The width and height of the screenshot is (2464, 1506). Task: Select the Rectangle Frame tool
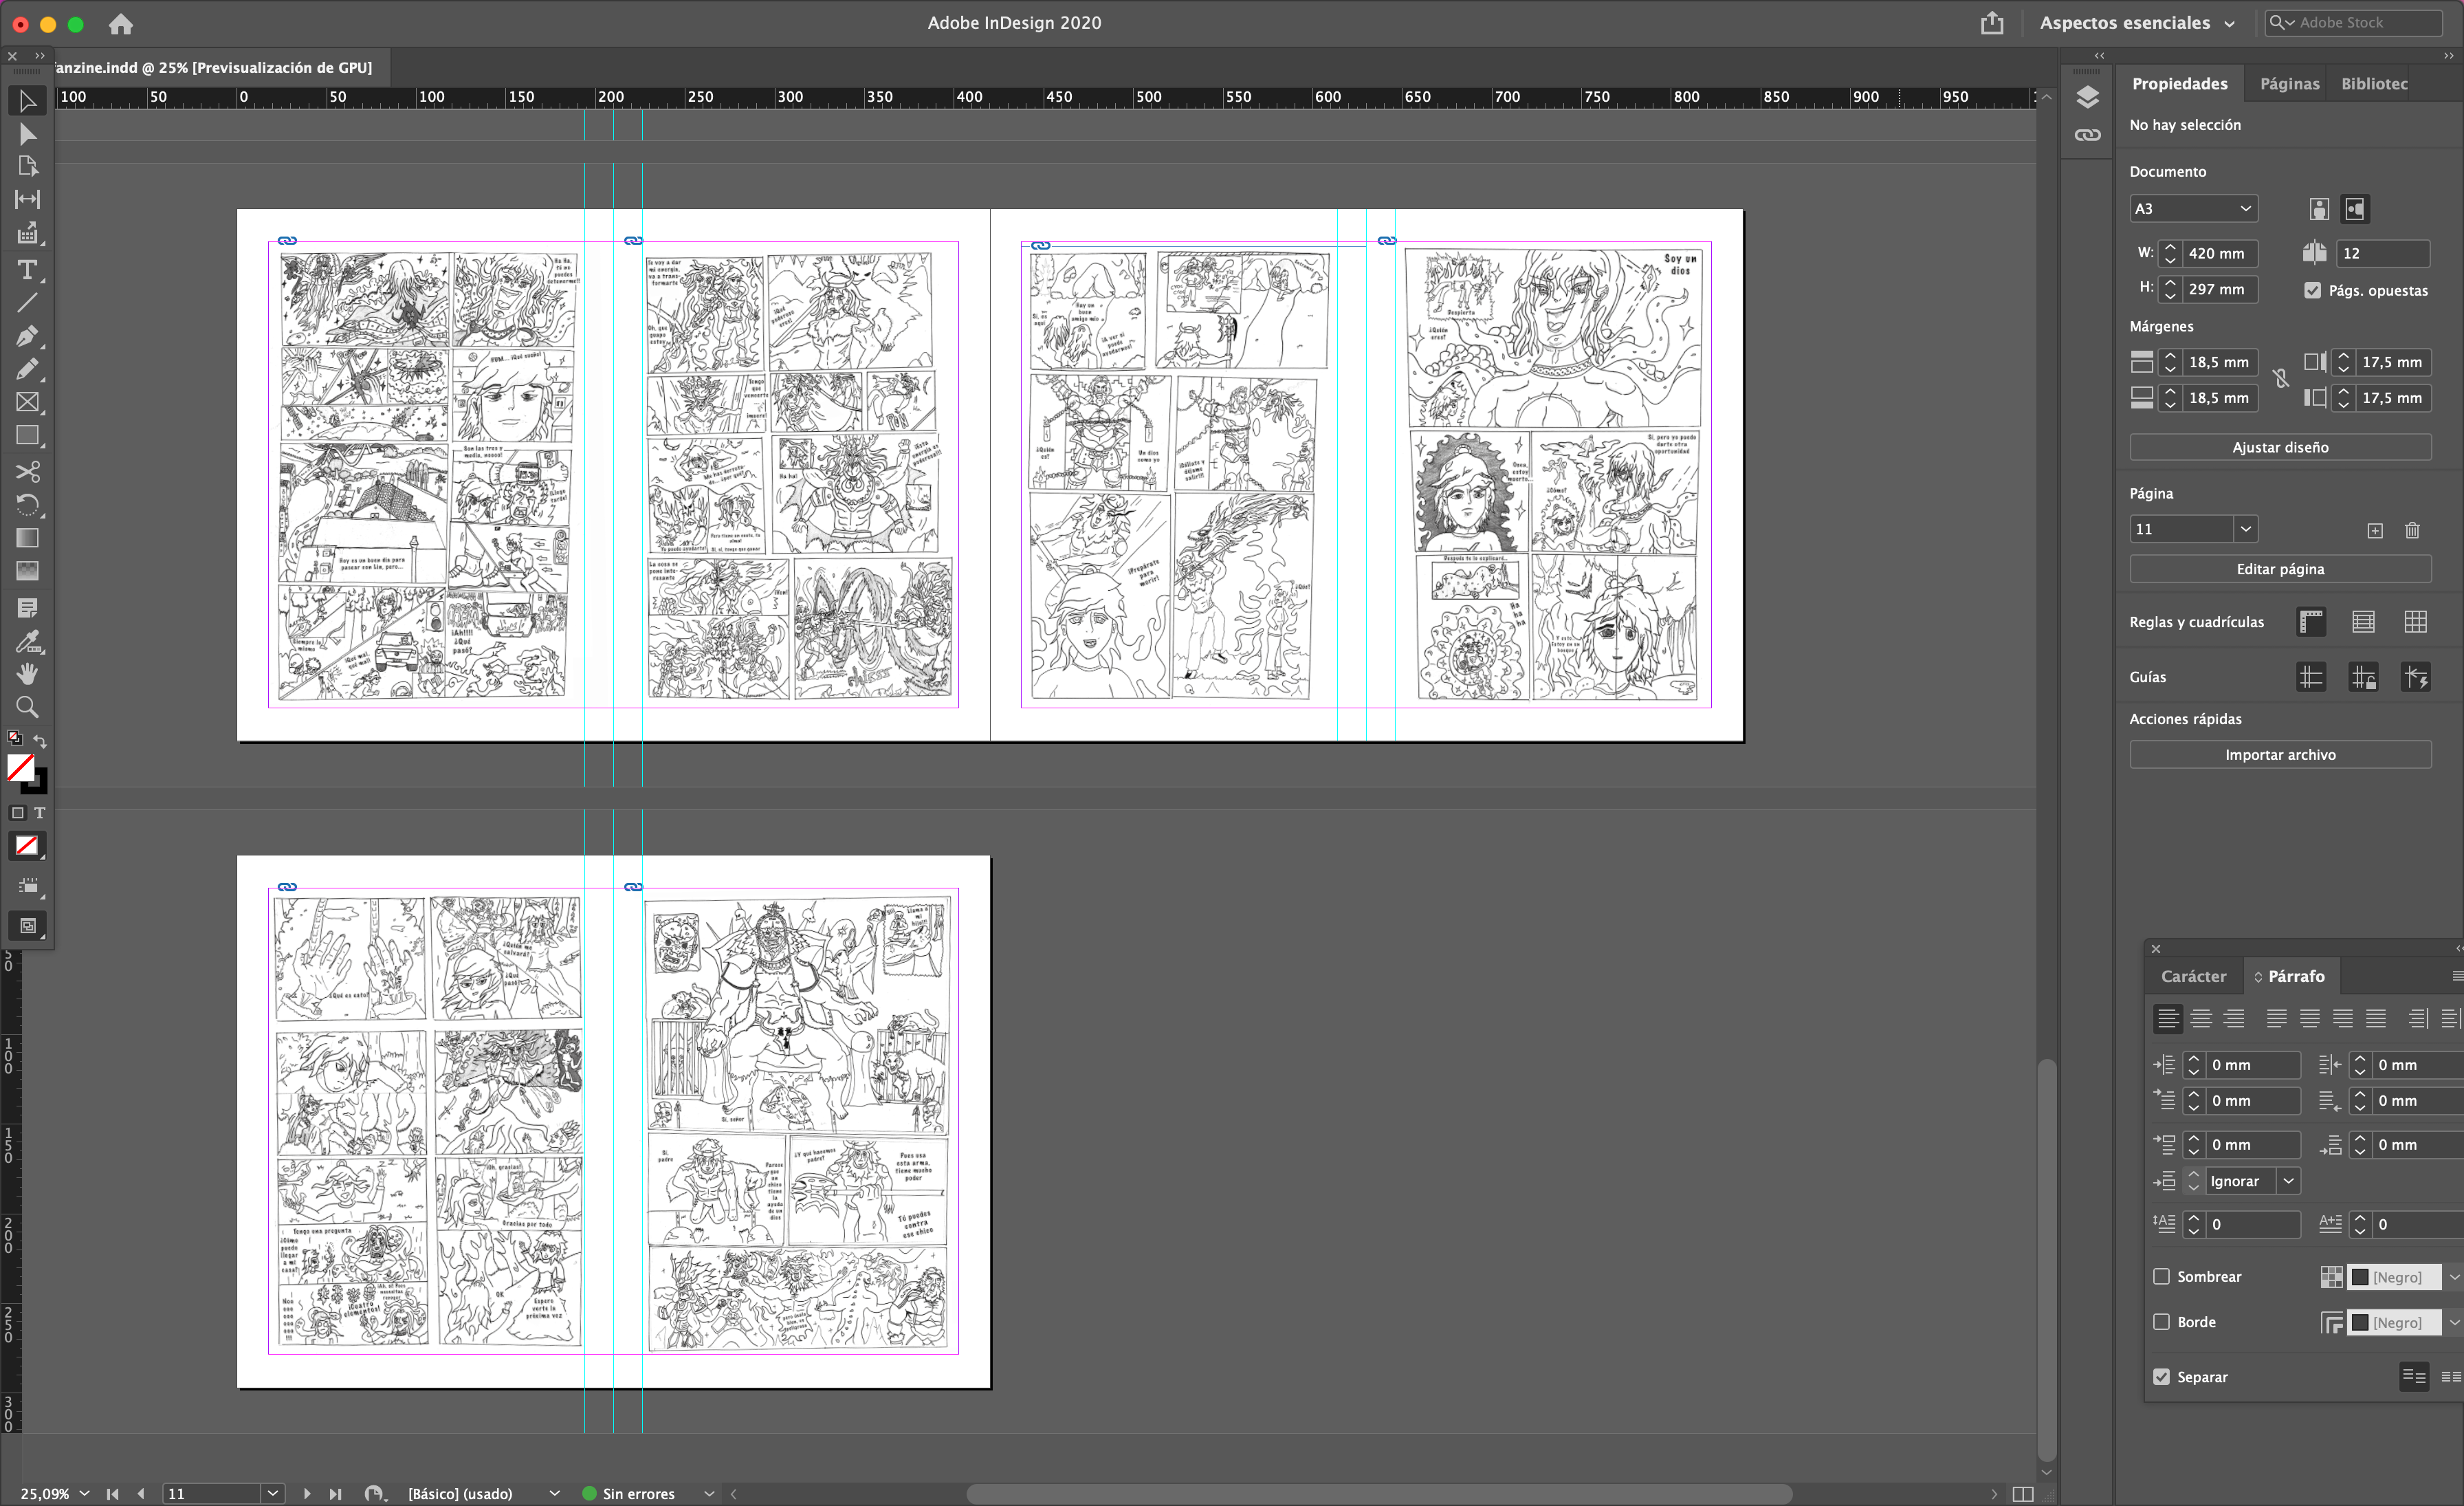point(27,402)
